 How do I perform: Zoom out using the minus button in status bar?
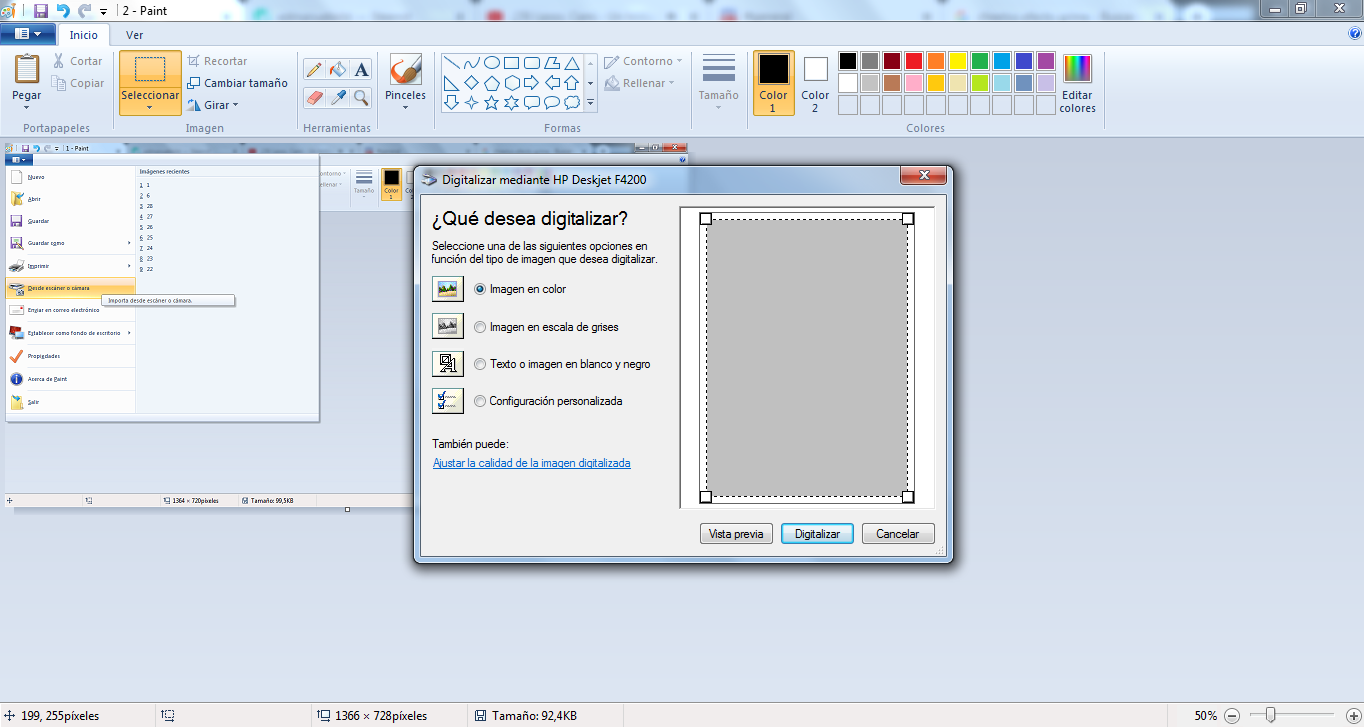point(1232,716)
